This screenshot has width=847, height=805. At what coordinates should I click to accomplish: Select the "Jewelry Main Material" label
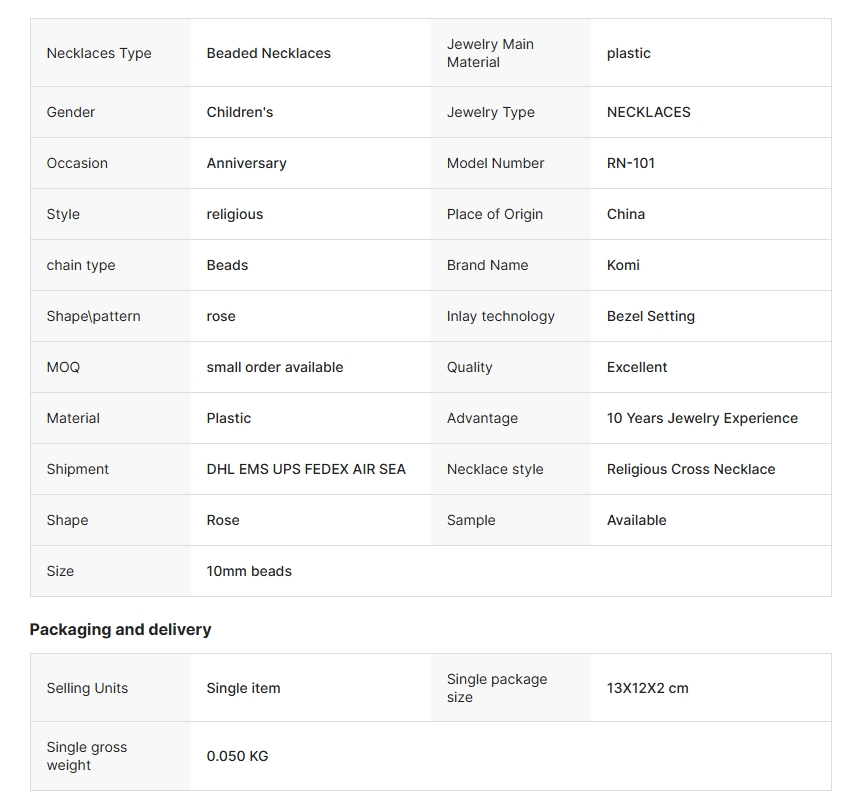[x=490, y=53]
